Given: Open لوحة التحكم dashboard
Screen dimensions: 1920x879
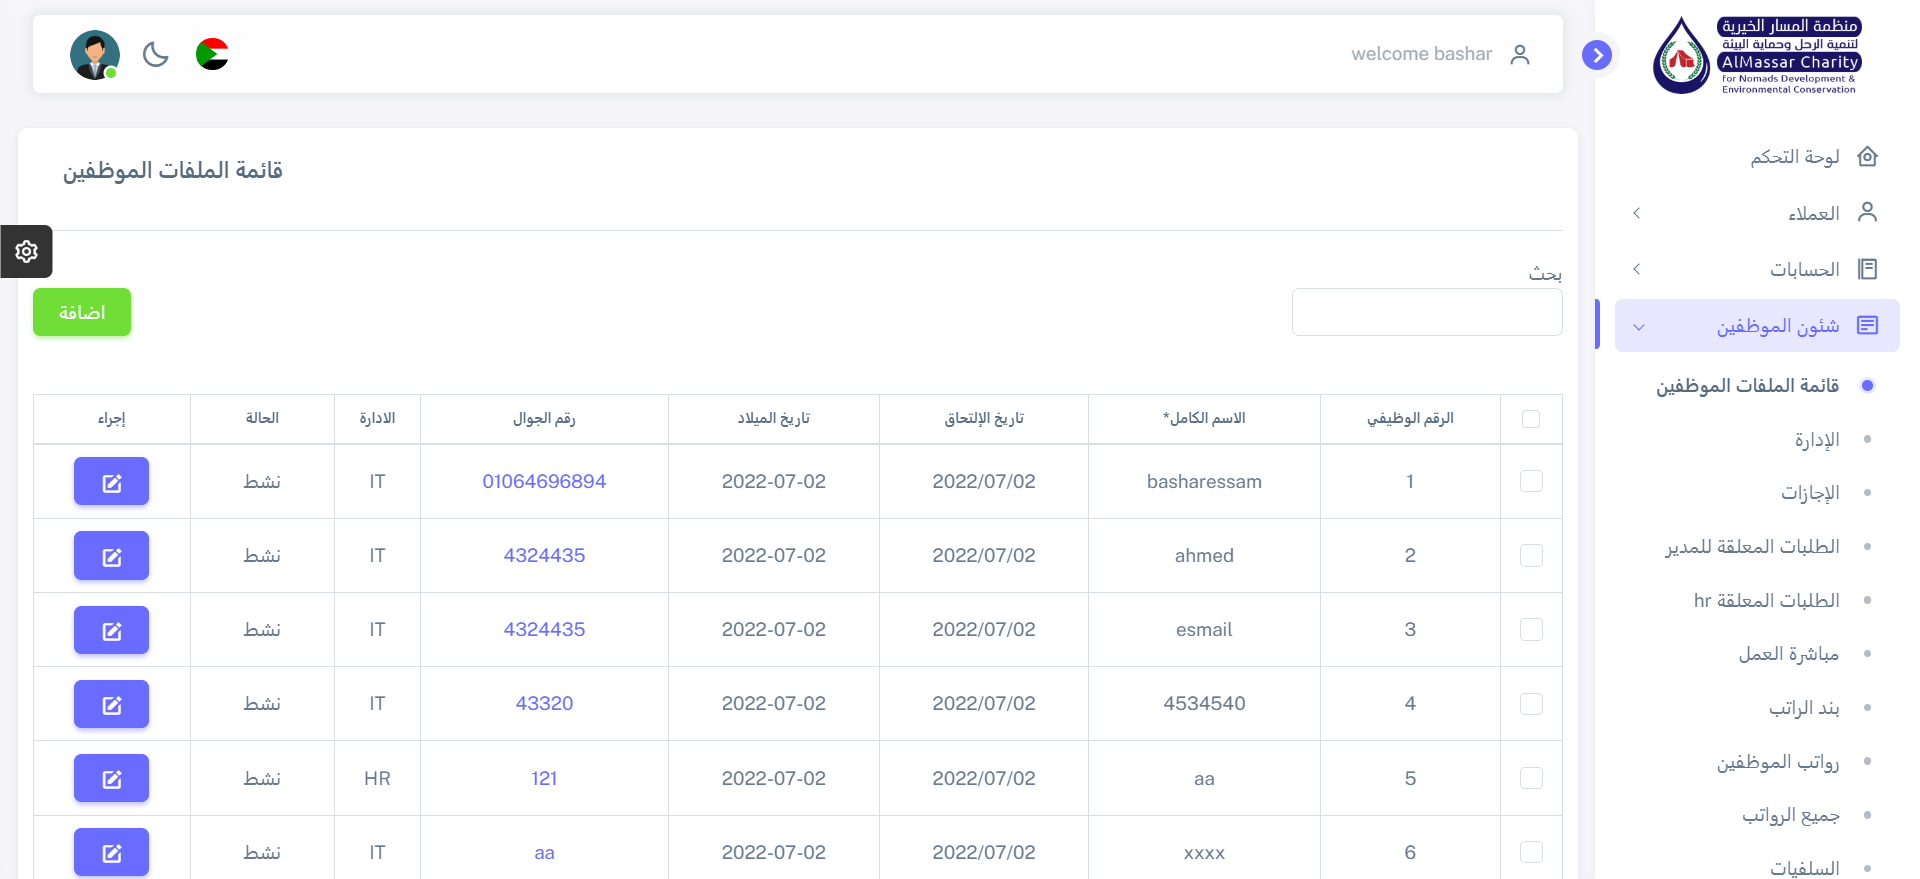Looking at the screenshot, I should click(1795, 157).
